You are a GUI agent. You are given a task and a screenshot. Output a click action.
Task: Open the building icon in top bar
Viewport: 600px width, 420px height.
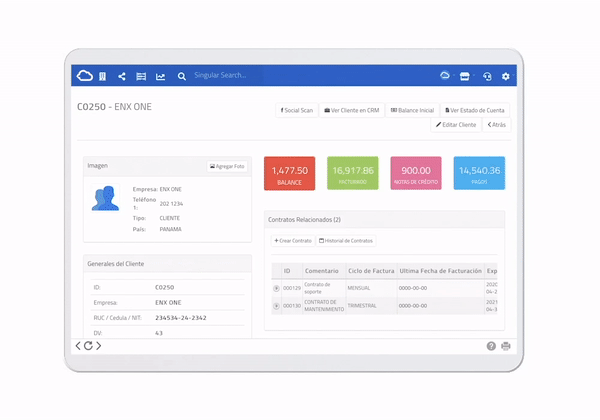click(103, 77)
